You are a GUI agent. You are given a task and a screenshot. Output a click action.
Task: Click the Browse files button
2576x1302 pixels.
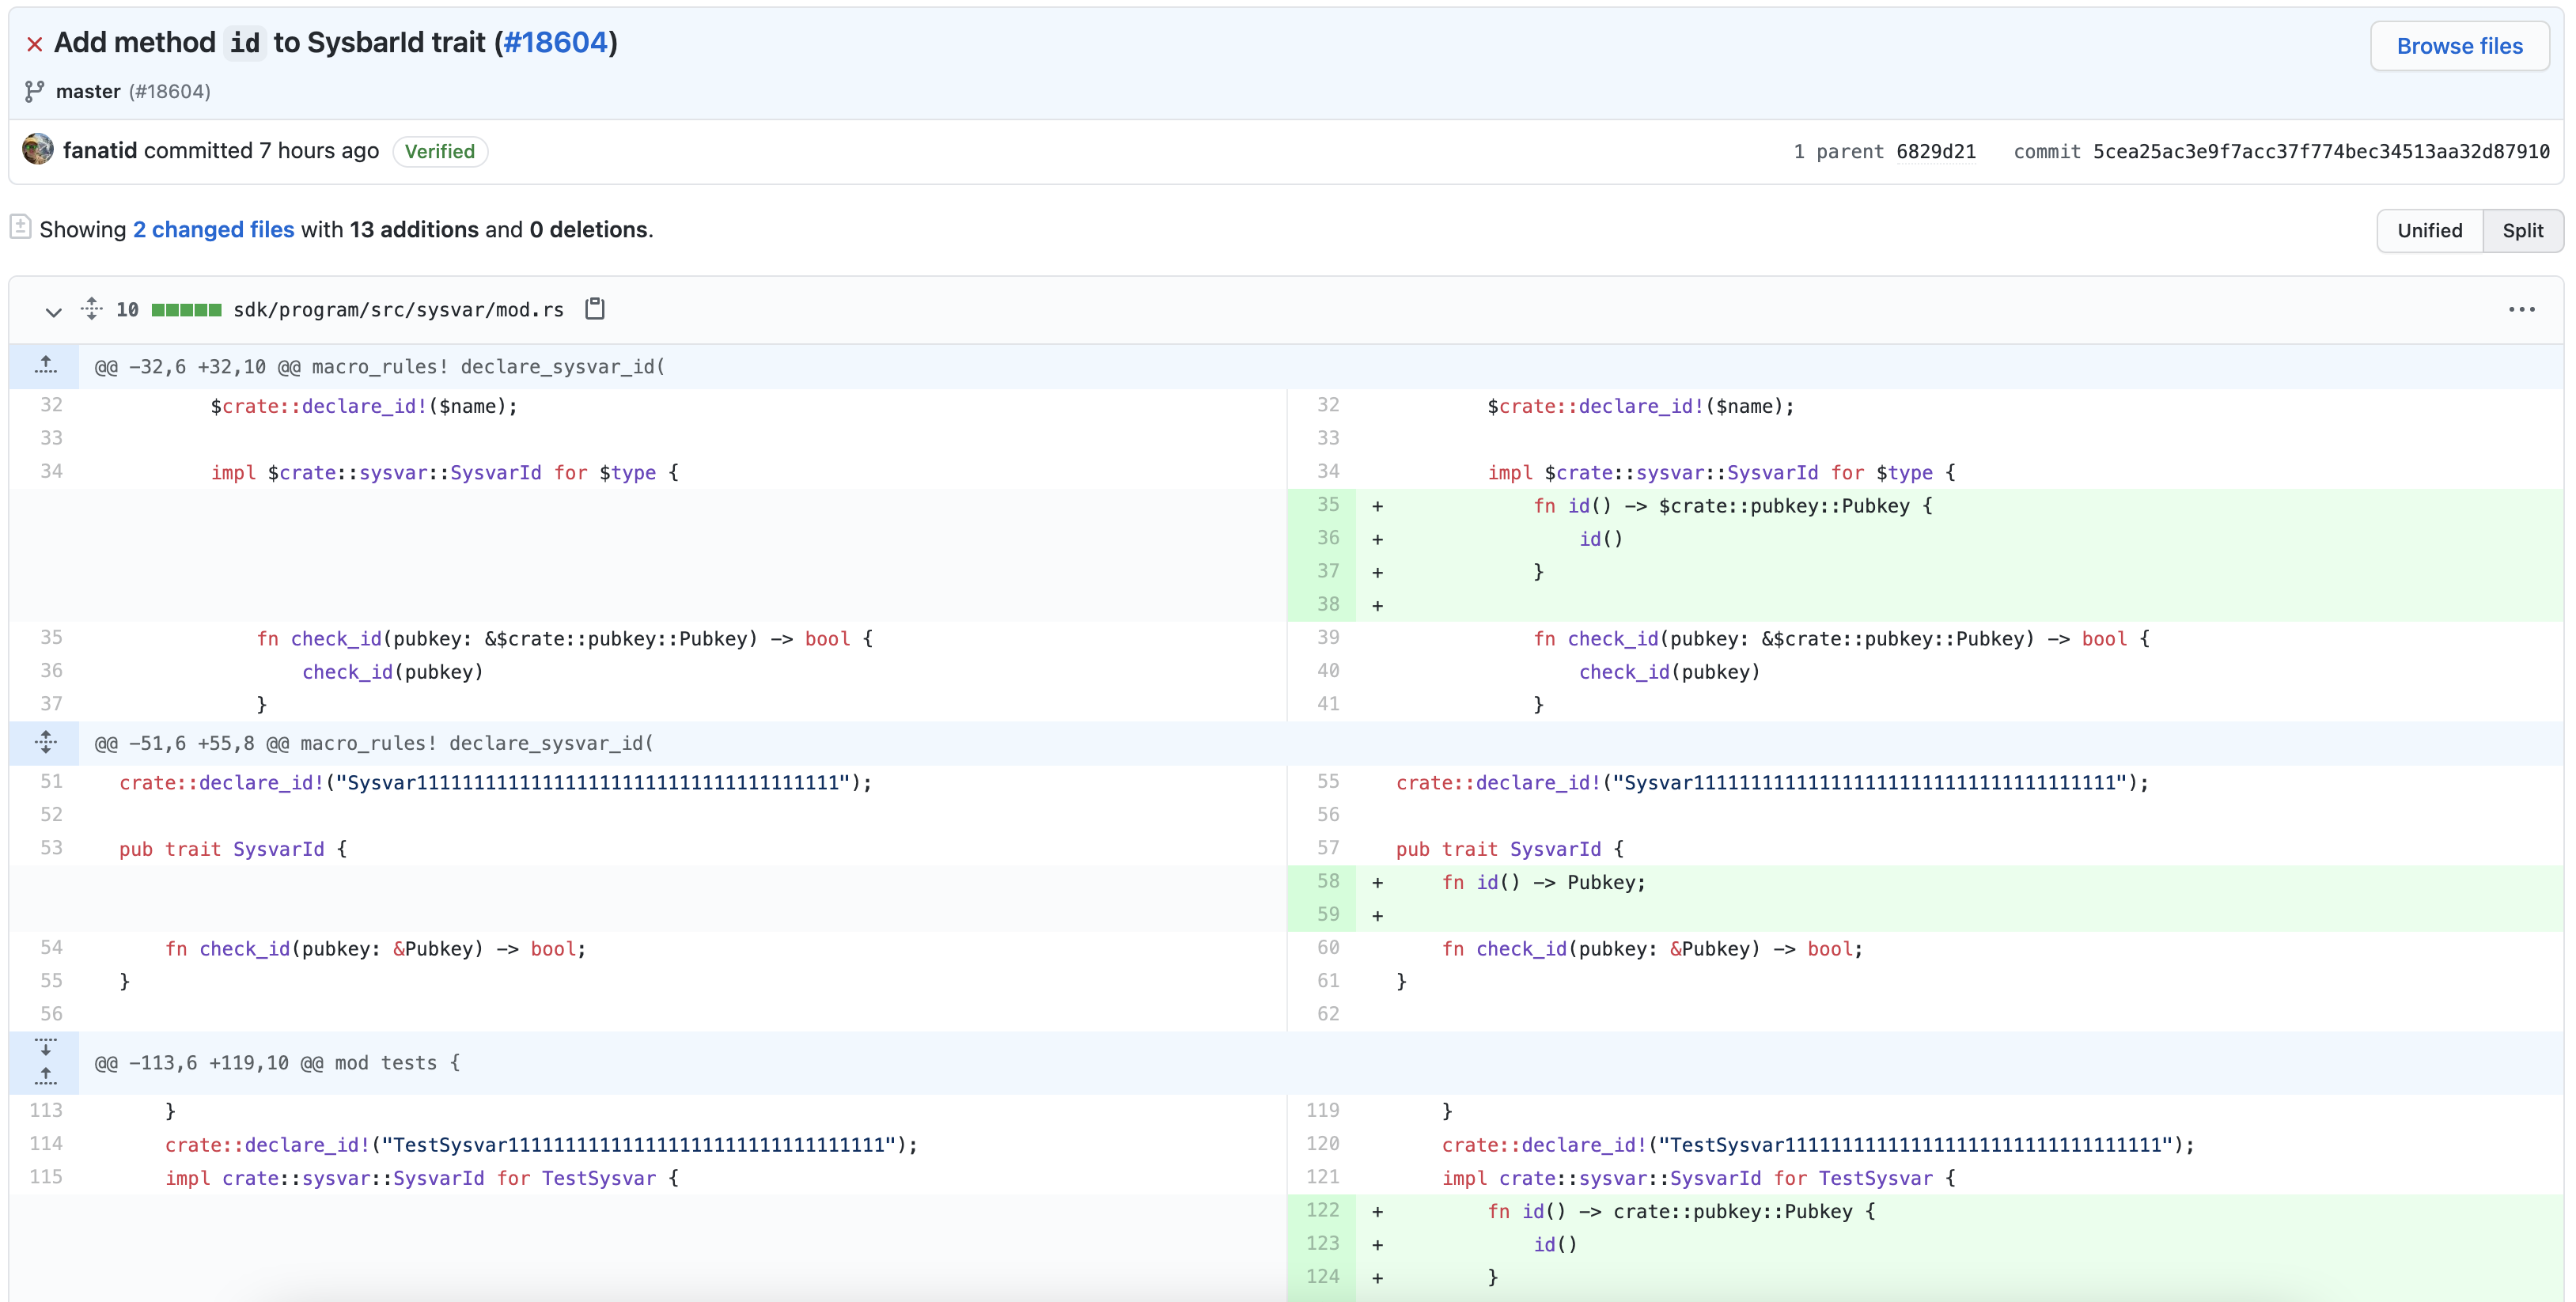coord(2459,46)
